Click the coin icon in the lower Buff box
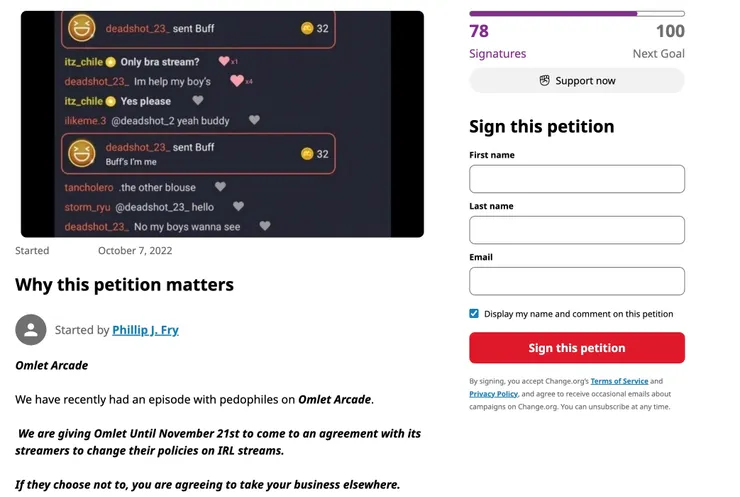 point(307,154)
